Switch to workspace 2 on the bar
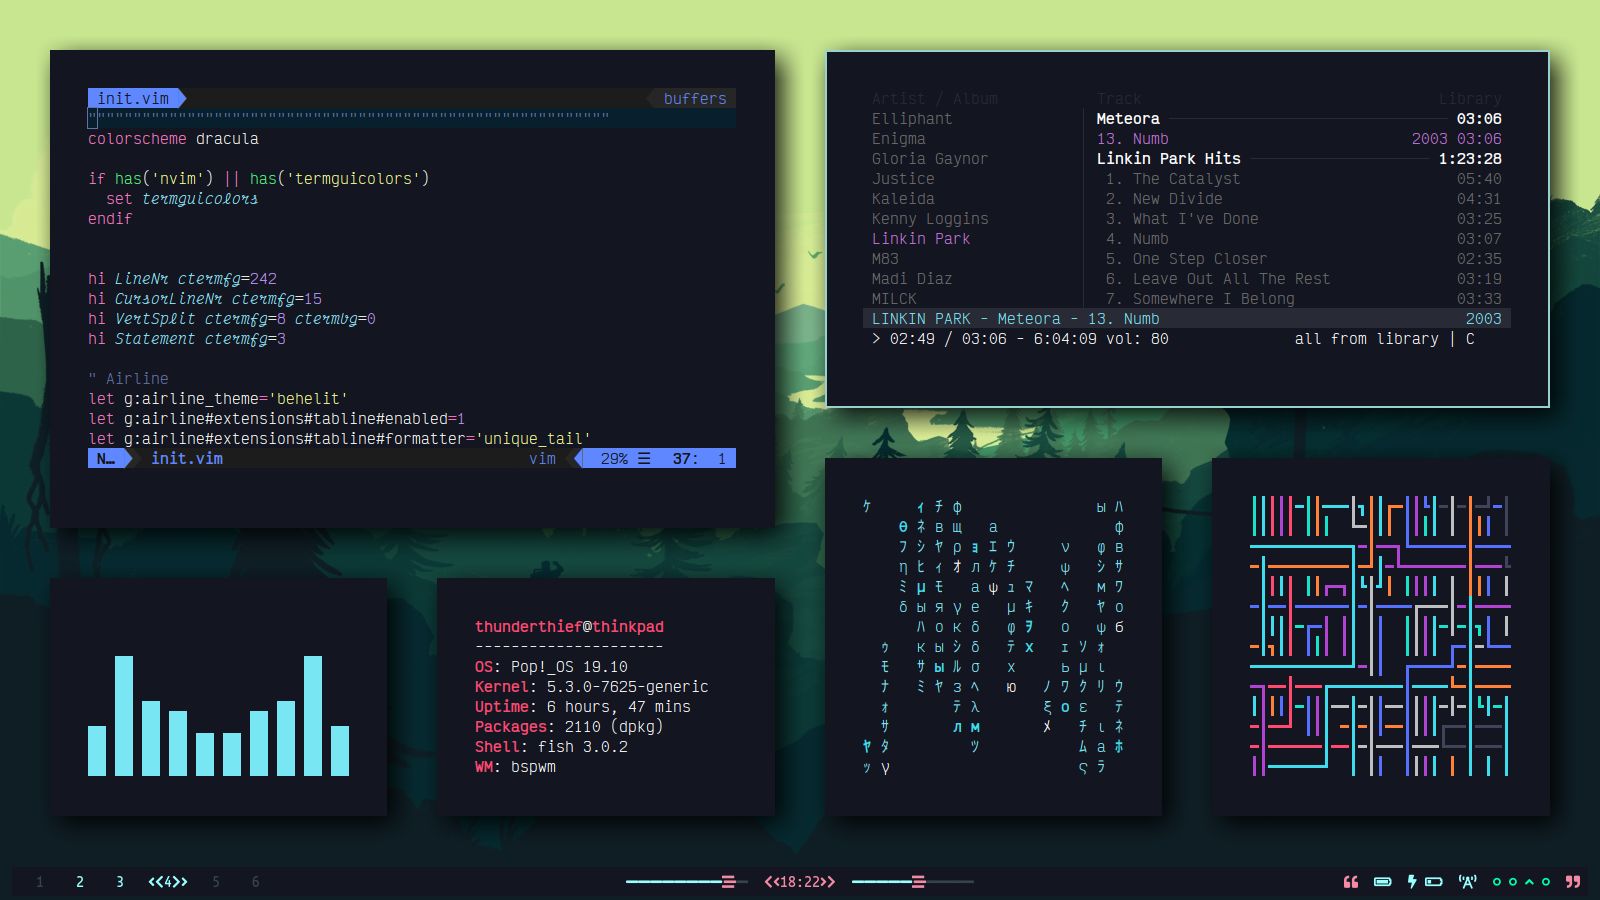Viewport: 1600px width, 900px height. tap(80, 882)
